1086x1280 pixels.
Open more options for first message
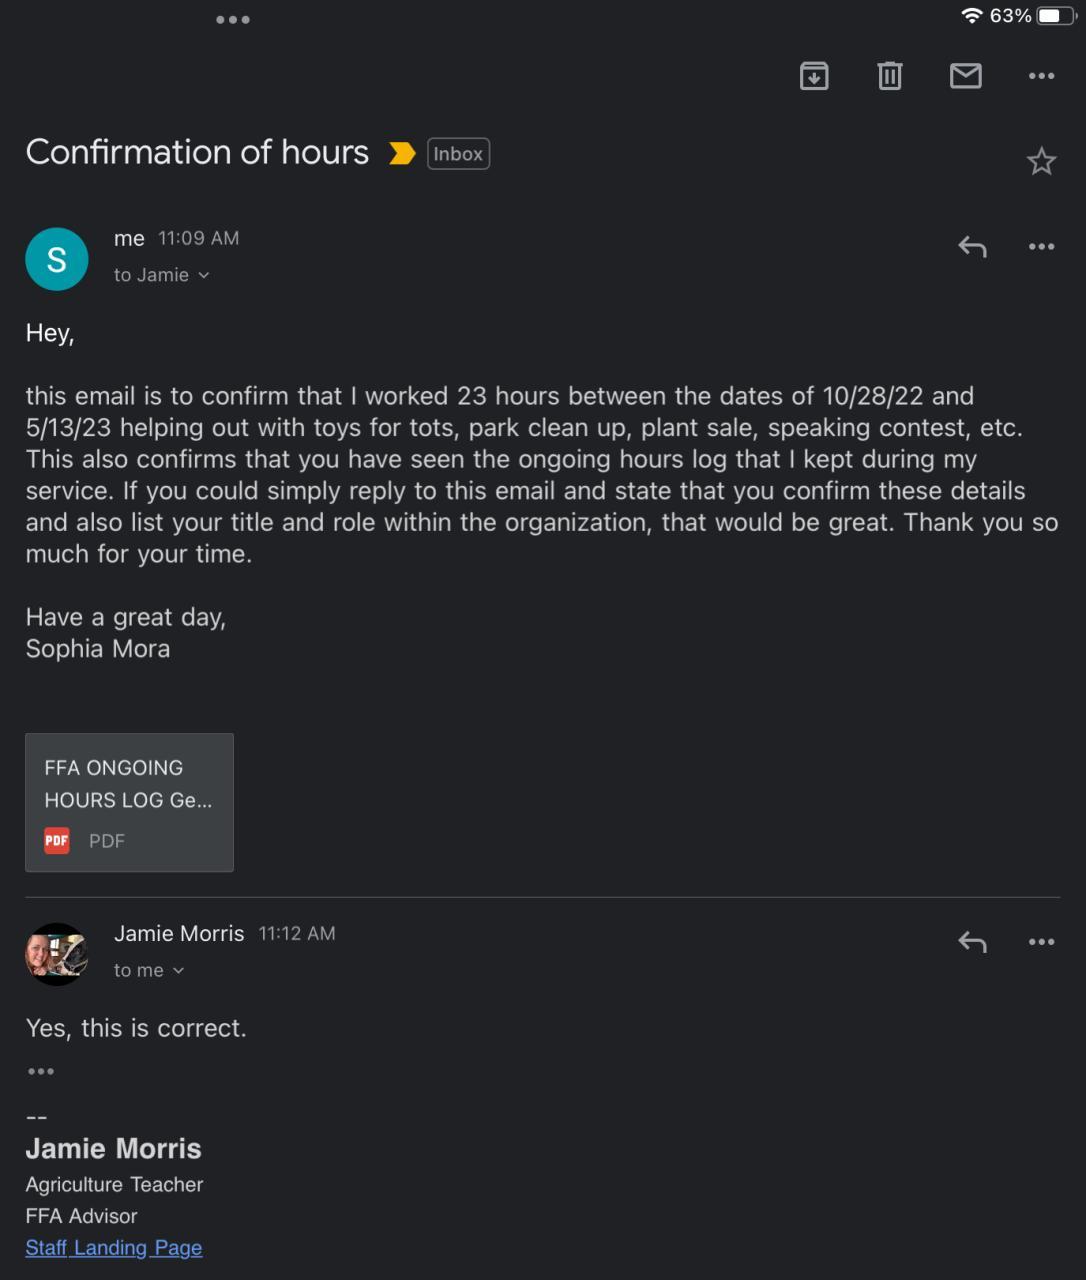pyautogui.click(x=1041, y=246)
